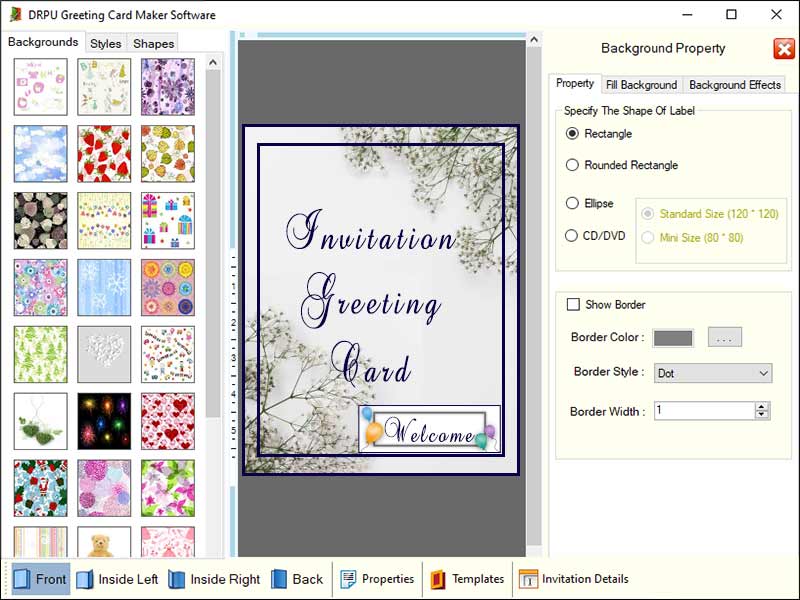Select the Front page icon

coord(40,578)
